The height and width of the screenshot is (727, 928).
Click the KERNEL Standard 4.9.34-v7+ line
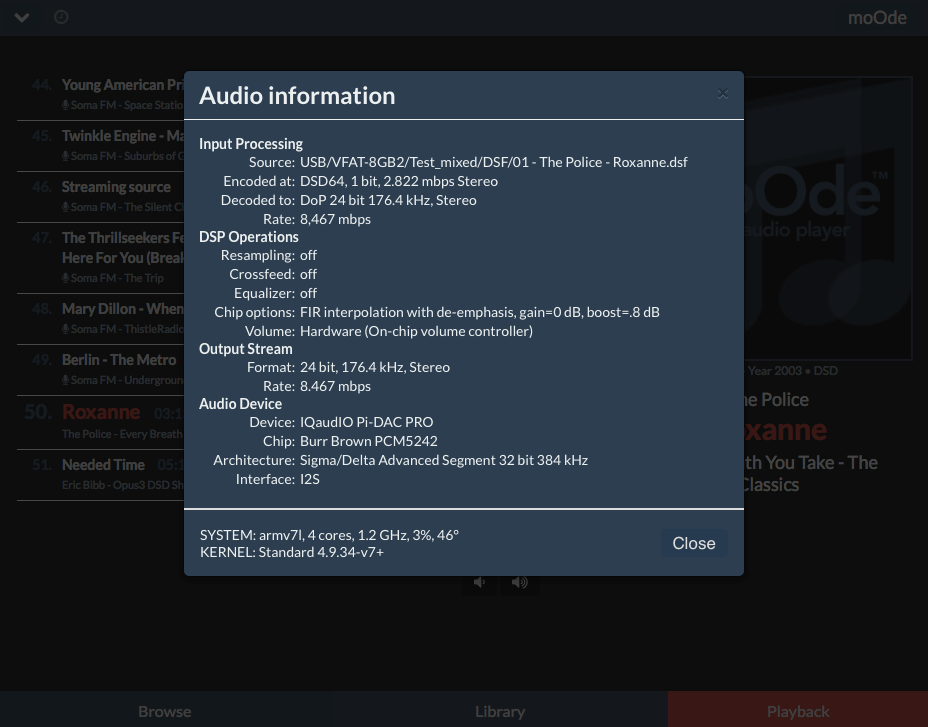(x=292, y=552)
